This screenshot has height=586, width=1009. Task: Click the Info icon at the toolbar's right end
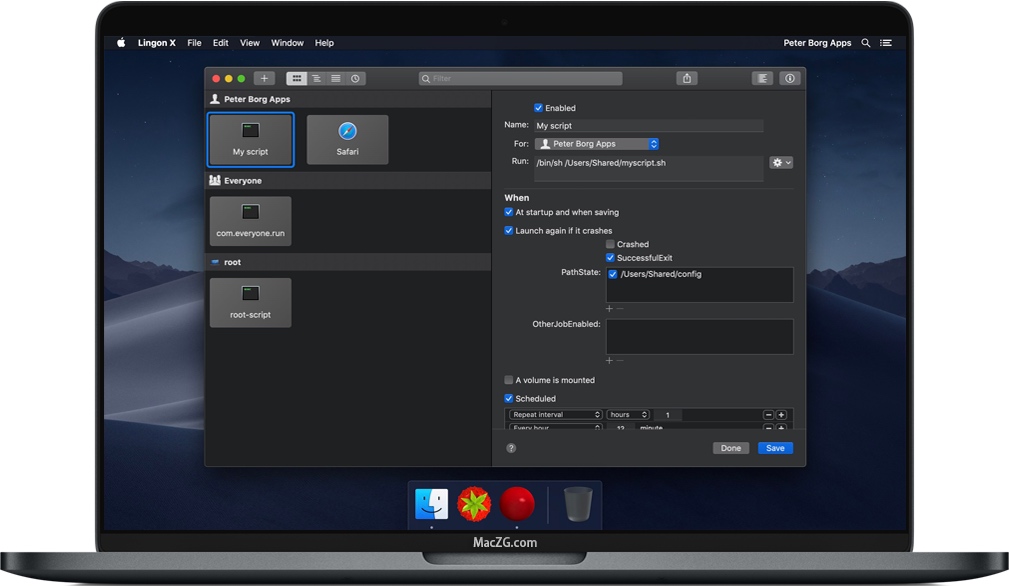[790, 77]
